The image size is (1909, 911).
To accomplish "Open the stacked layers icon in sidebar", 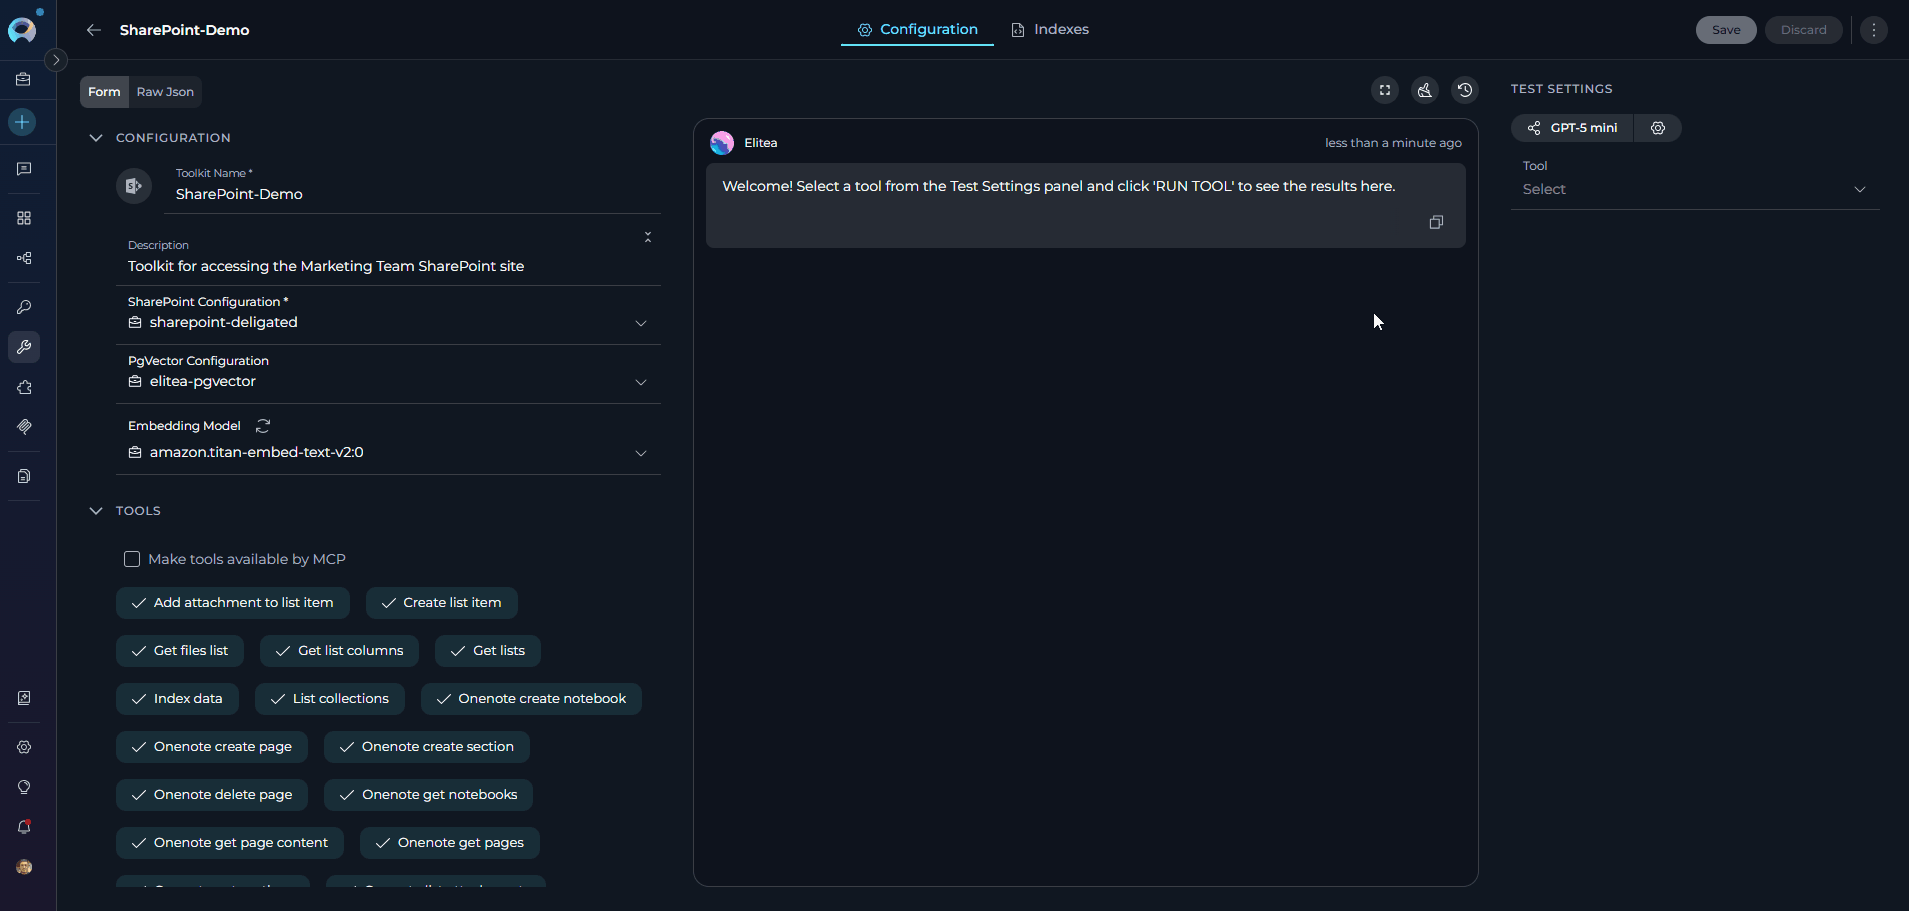I will [24, 427].
